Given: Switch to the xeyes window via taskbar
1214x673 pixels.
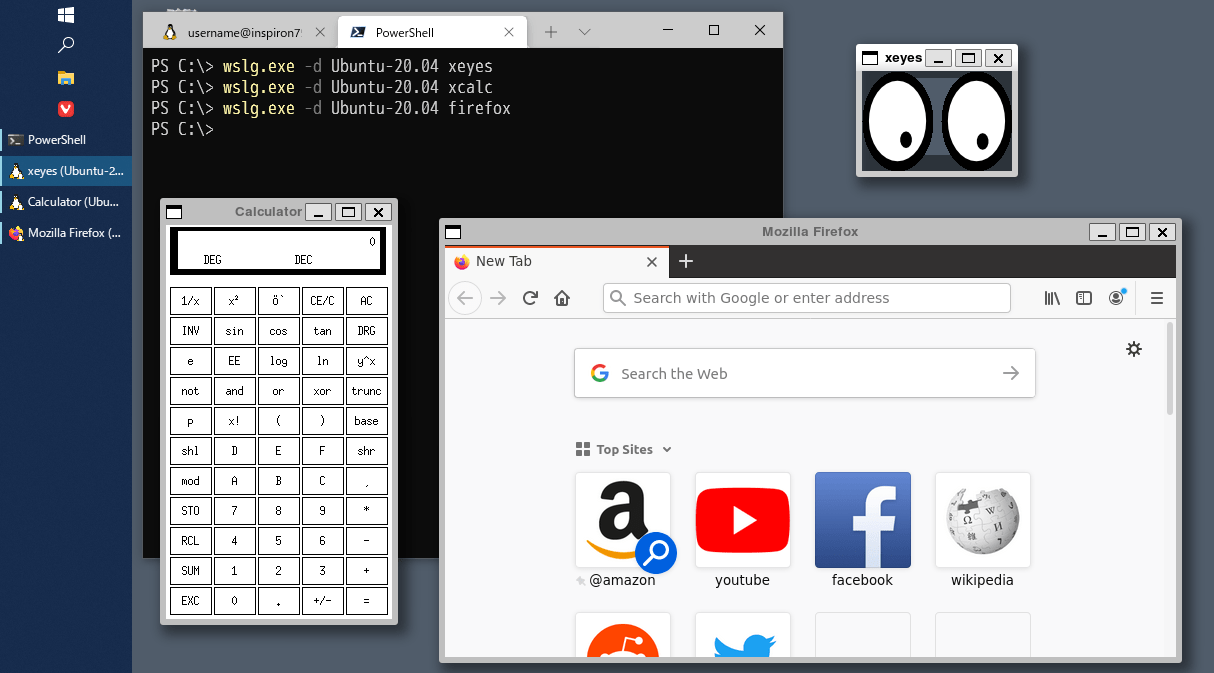Looking at the screenshot, I should click(x=66, y=170).
